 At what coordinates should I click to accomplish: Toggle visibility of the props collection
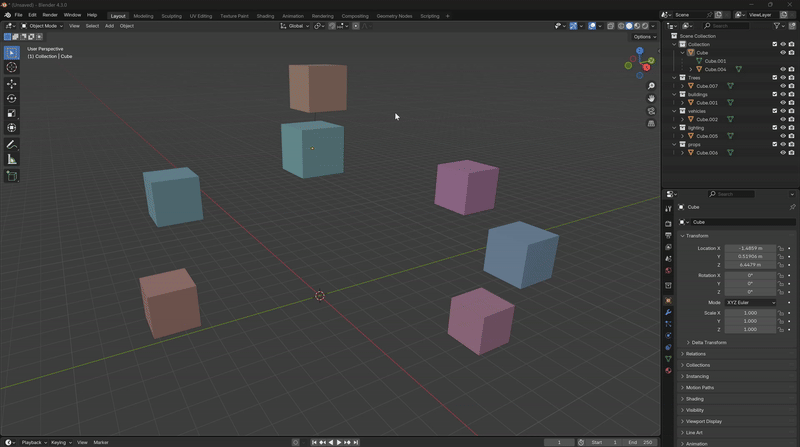pos(783,144)
